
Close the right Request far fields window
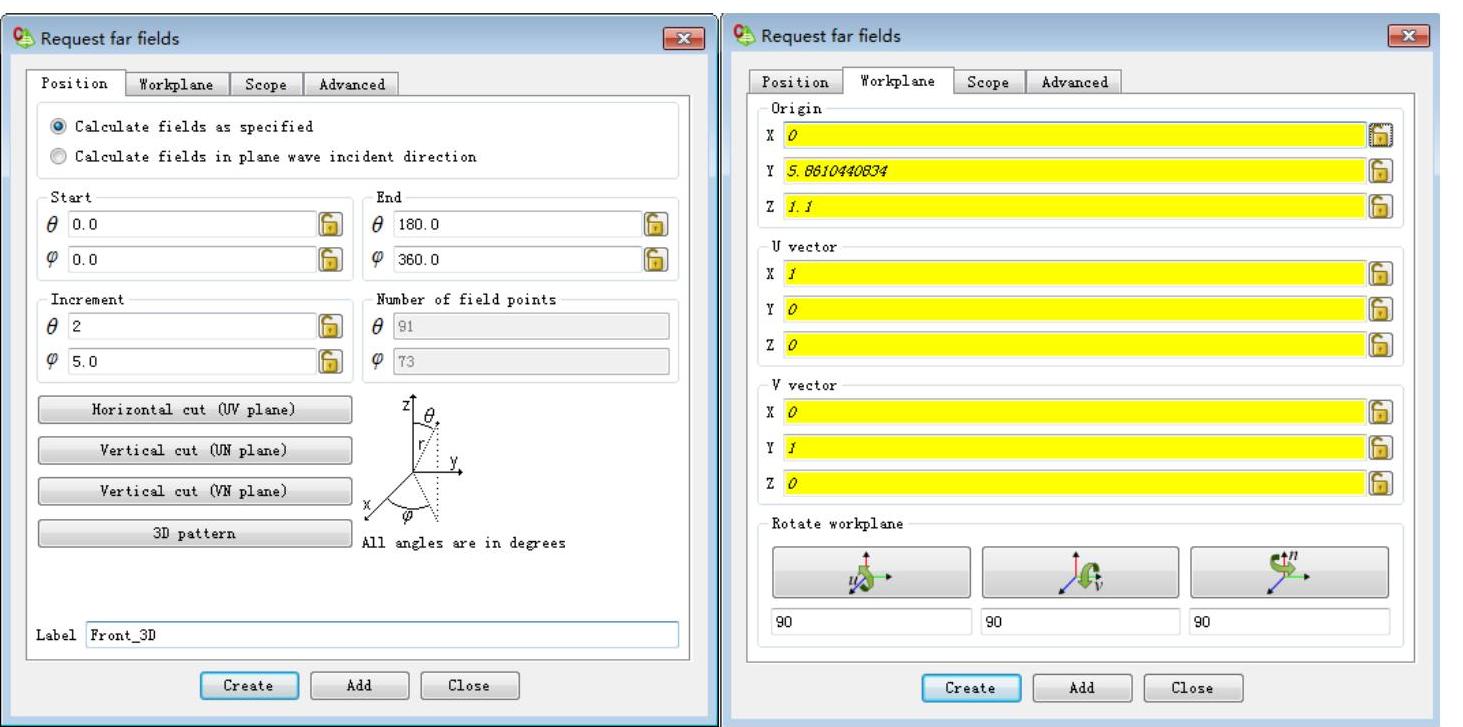(1408, 36)
